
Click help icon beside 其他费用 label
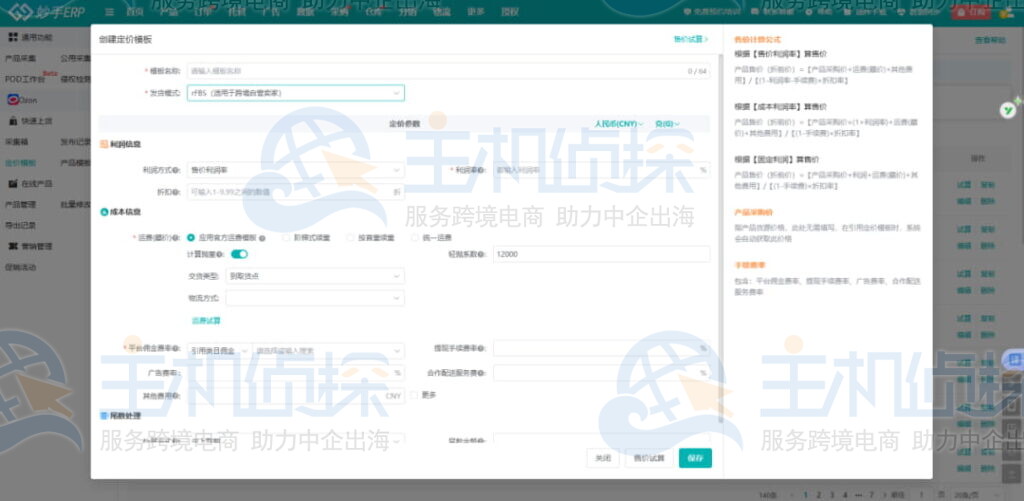tap(176, 396)
